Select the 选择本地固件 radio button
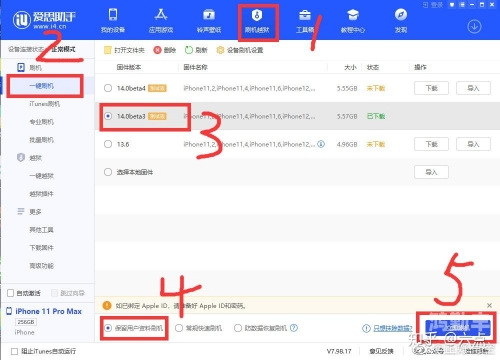This screenshot has width=500, height=360. coord(108,172)
